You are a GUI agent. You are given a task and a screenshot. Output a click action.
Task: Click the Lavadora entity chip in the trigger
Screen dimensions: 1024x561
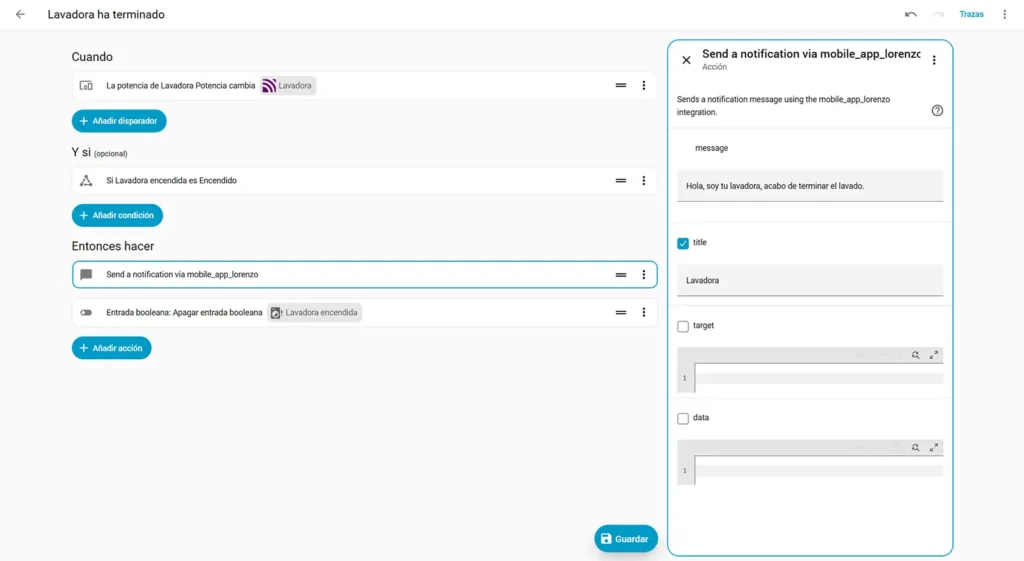(x=288, y=86)
